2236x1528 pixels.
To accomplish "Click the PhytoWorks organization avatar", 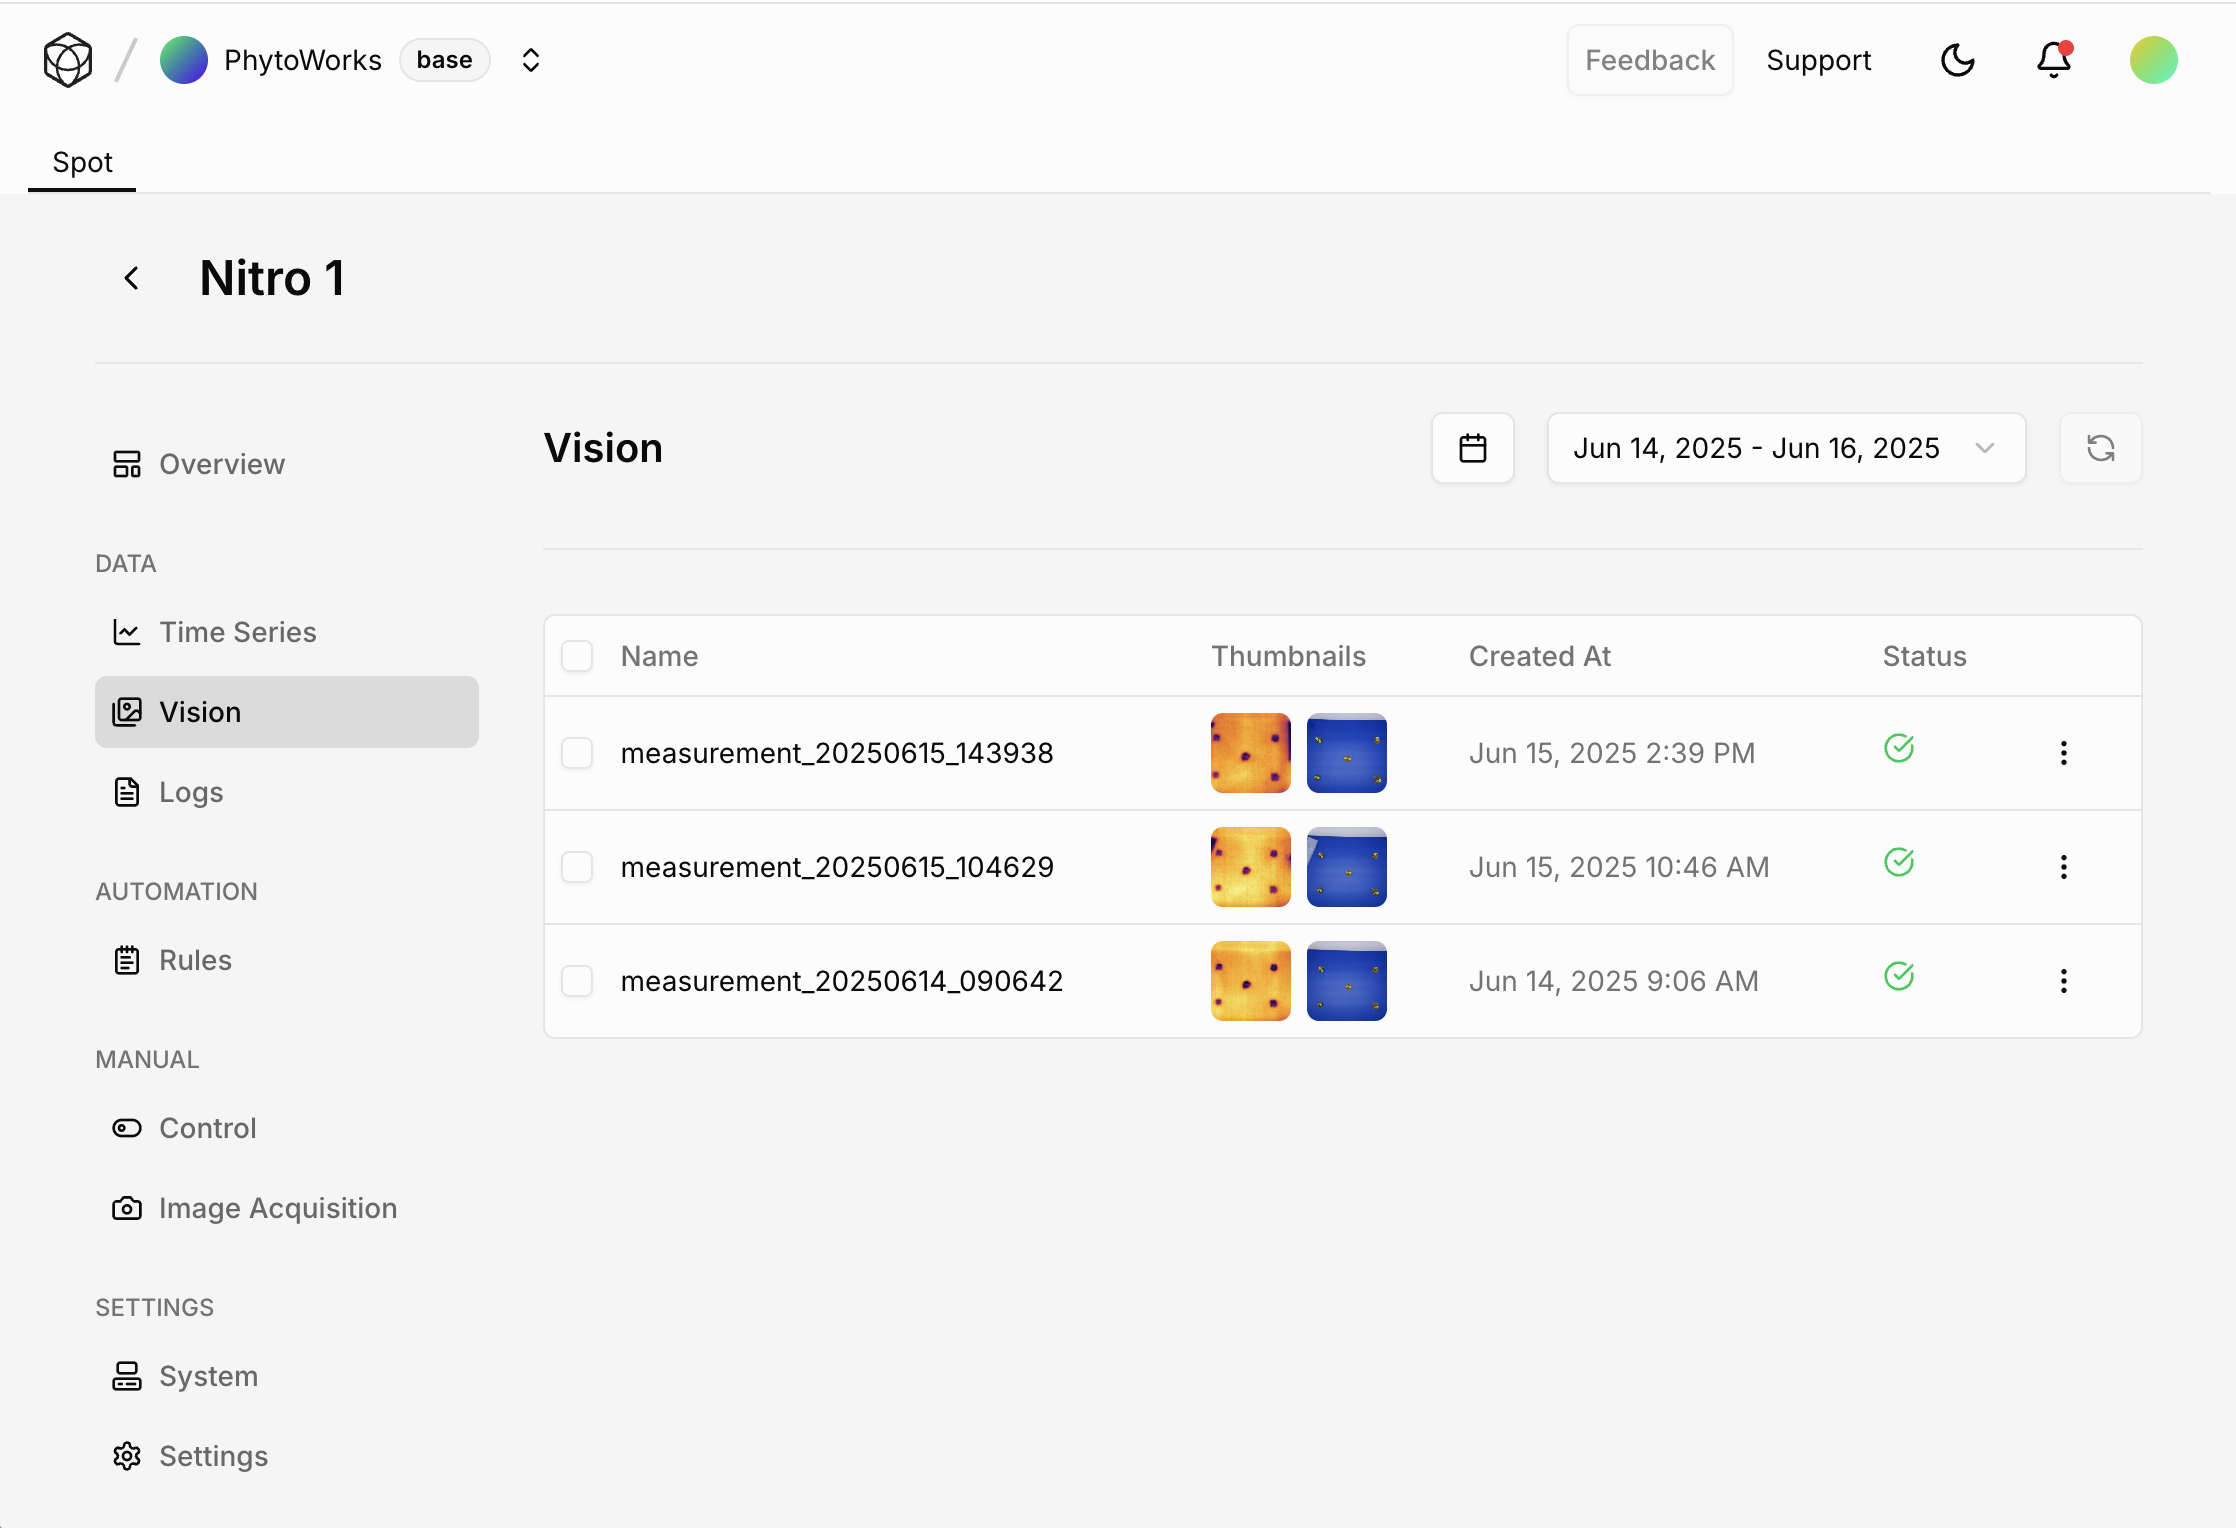I will (x=184, y=60).
